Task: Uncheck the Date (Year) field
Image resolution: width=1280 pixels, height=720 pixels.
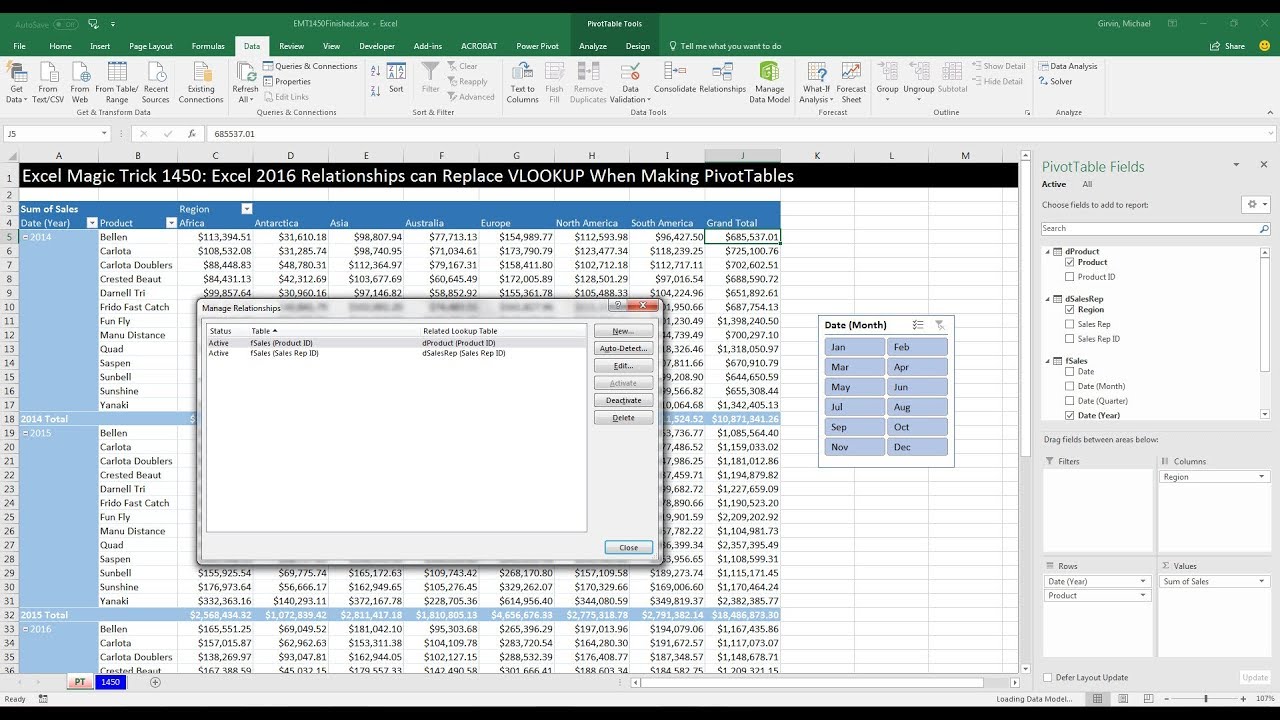Action: (1070, 415)
